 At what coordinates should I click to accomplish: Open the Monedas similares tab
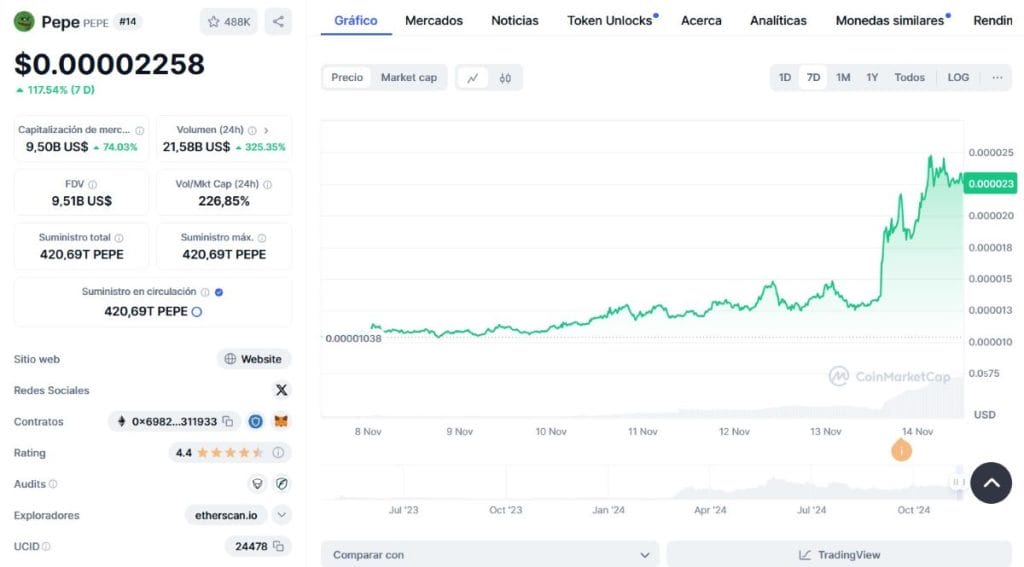point(889,20)
